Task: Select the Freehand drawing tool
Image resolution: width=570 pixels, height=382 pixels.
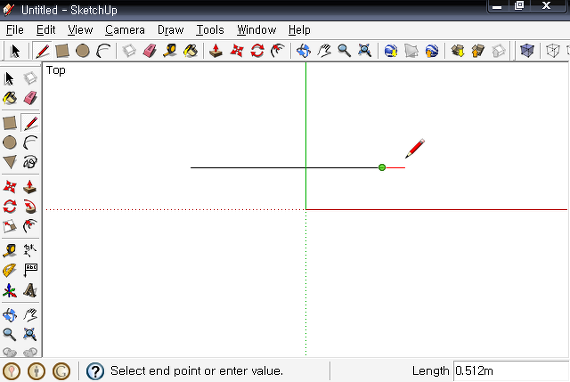Action: [x=30, y=162]
